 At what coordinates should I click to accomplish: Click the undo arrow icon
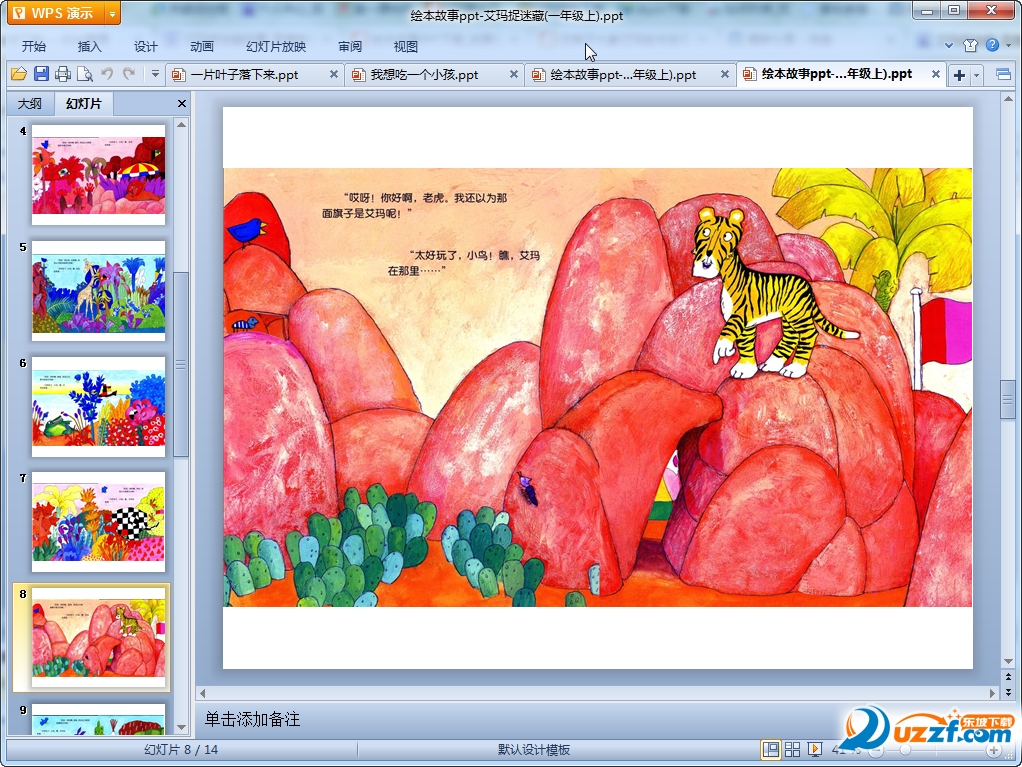[107, 74]
